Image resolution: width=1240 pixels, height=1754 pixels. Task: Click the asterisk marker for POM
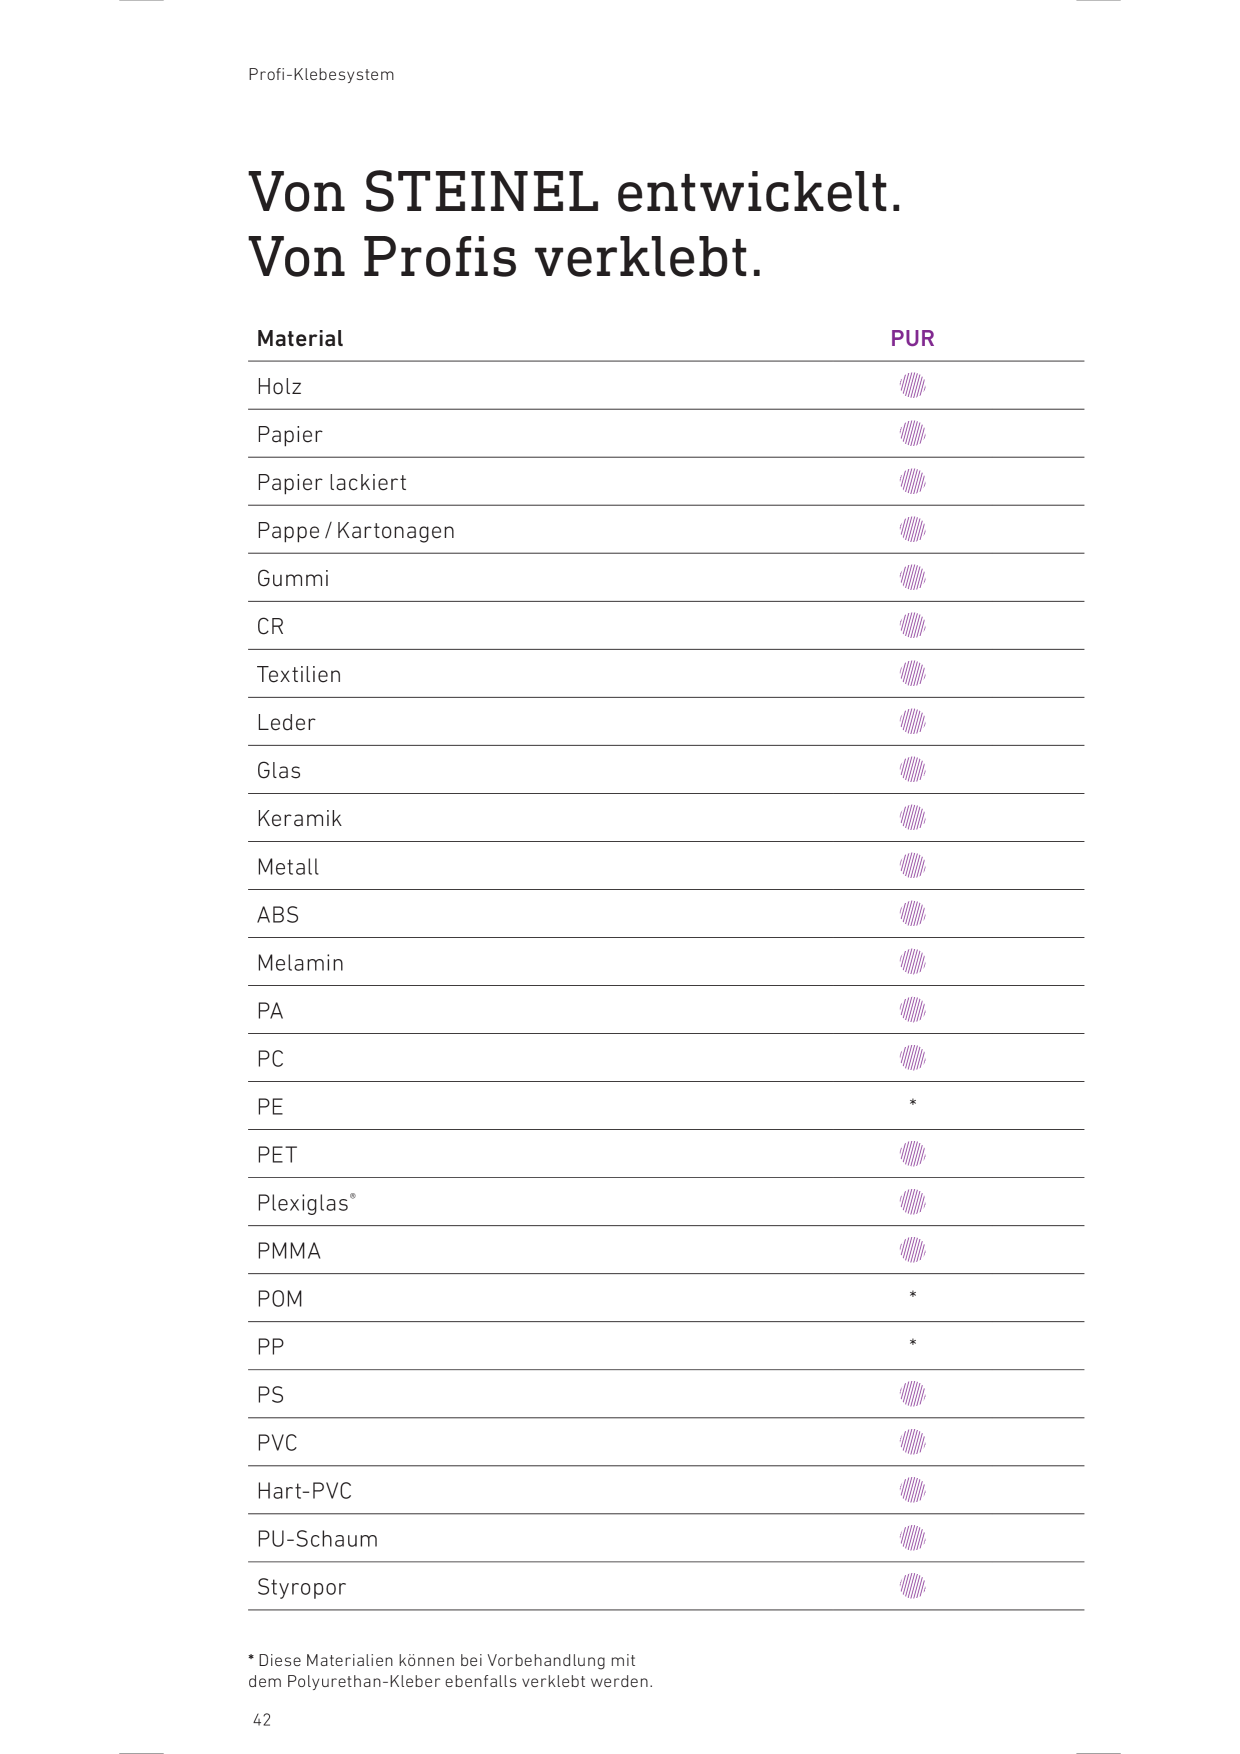click(912, 1295)
